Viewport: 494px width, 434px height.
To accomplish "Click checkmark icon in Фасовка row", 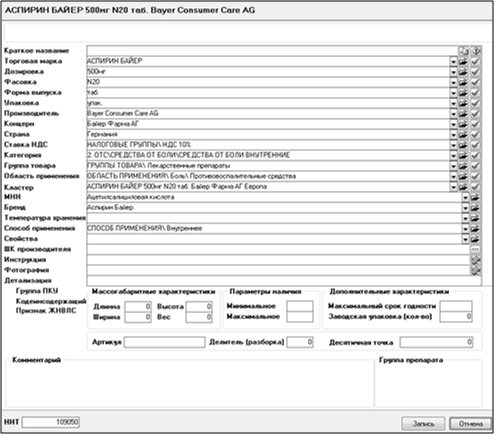I will pos(475,82).
